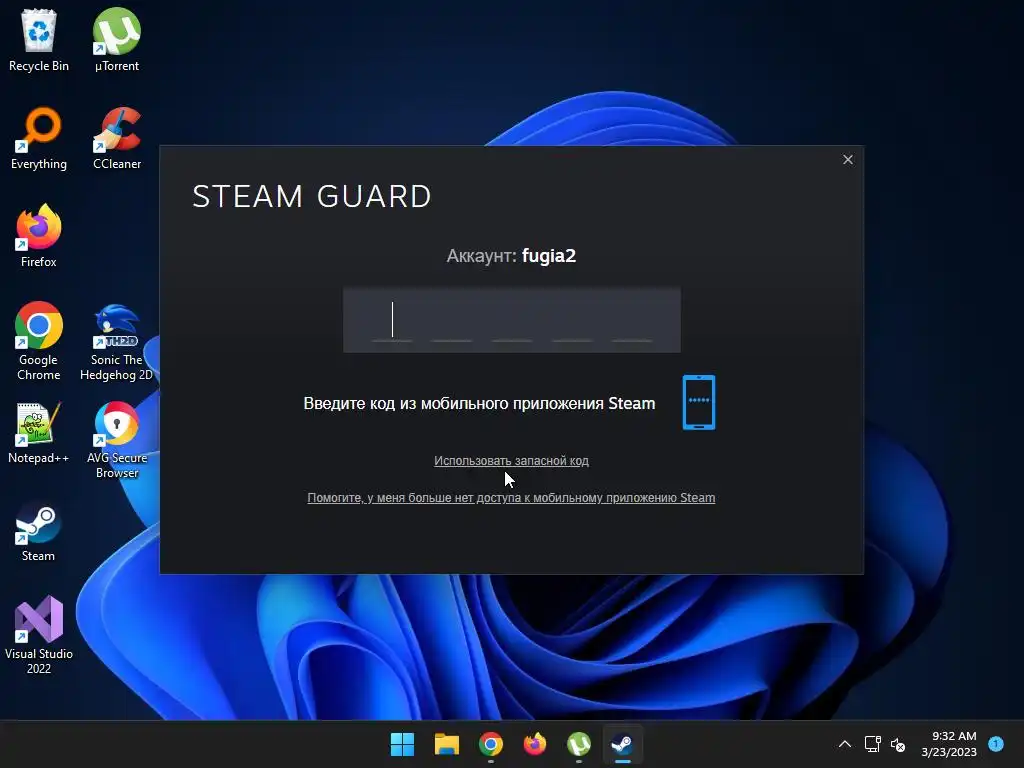The height and width of the screenshot is (768, 1024).
Task: Switch to Firefox in the taskbar
Action: click(535, 744)
